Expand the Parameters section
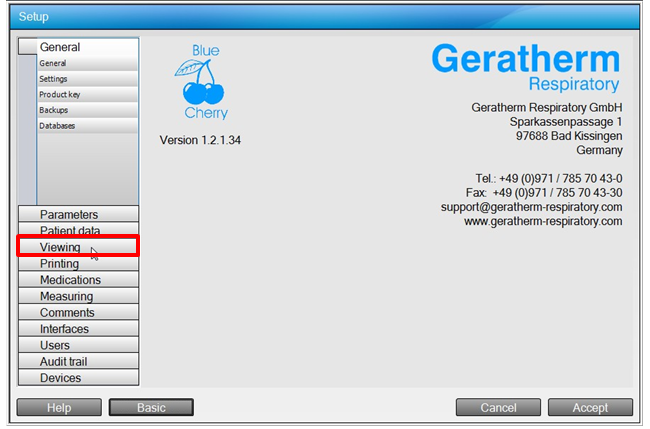This screenshot has width=650, height=429. point(78,214)
